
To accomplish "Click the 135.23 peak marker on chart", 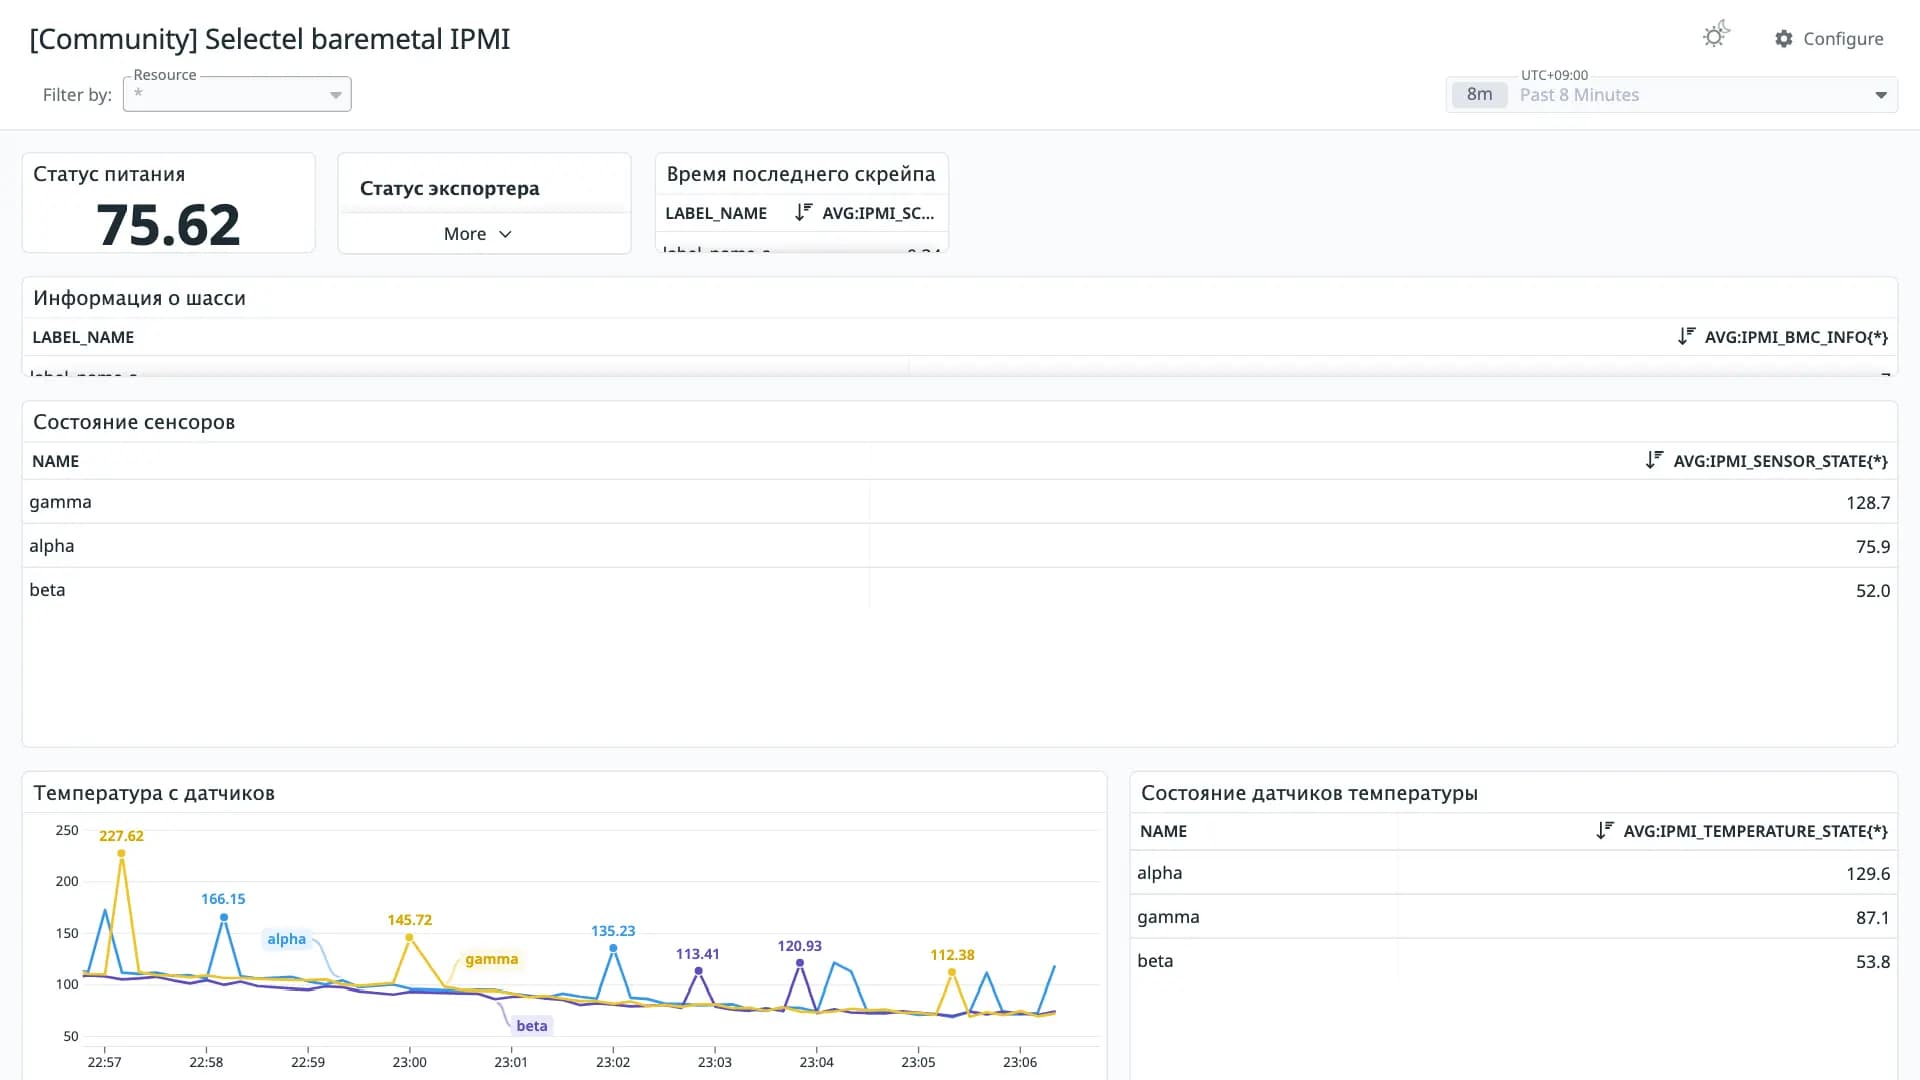I will coord(613,947).
